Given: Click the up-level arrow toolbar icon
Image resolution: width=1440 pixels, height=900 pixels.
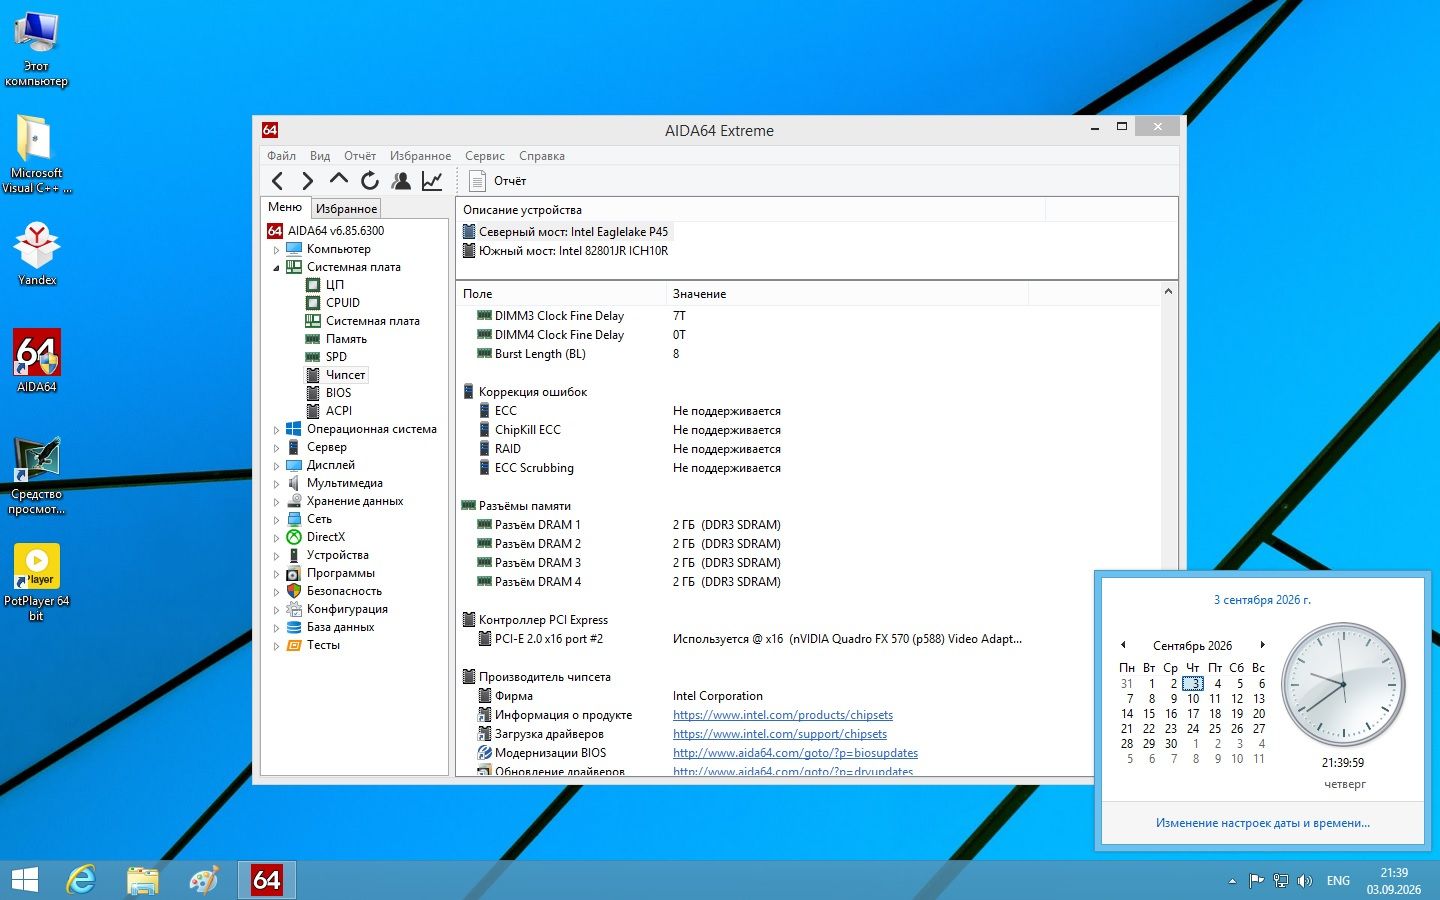Looking at the screenshot, I should tap(339, 180).
